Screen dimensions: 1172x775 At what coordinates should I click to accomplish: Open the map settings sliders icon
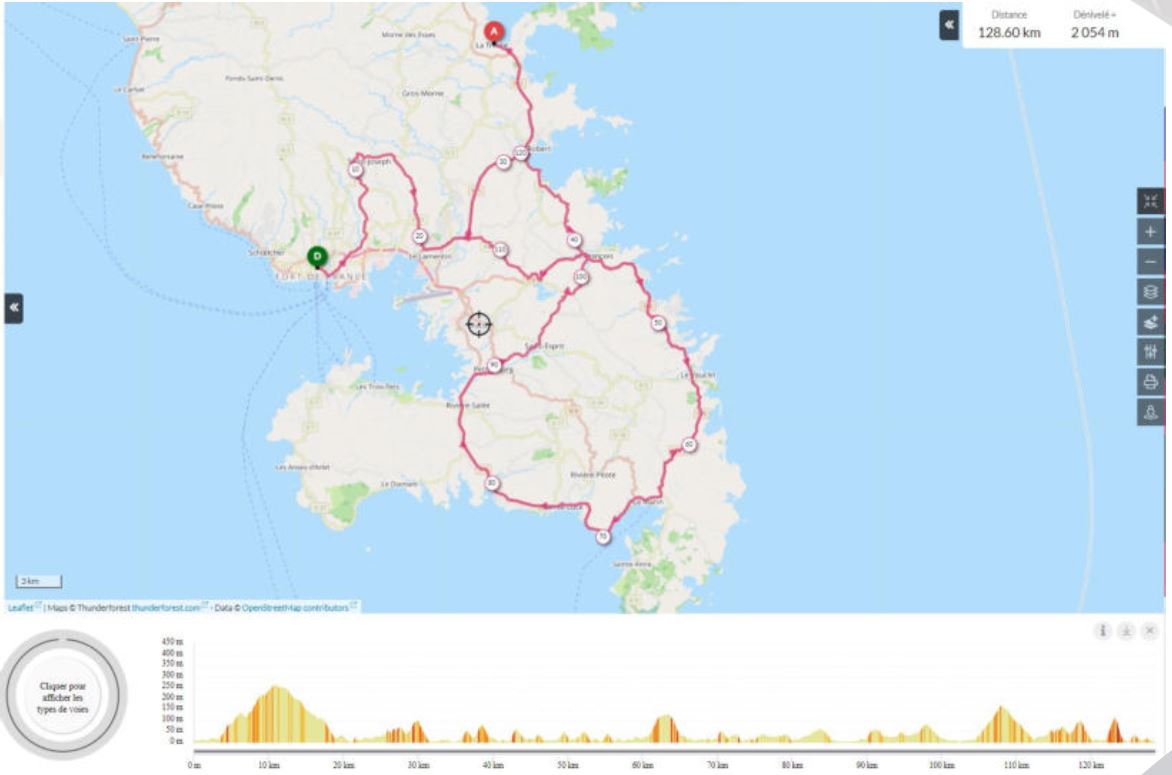[x=1150, y=352]
